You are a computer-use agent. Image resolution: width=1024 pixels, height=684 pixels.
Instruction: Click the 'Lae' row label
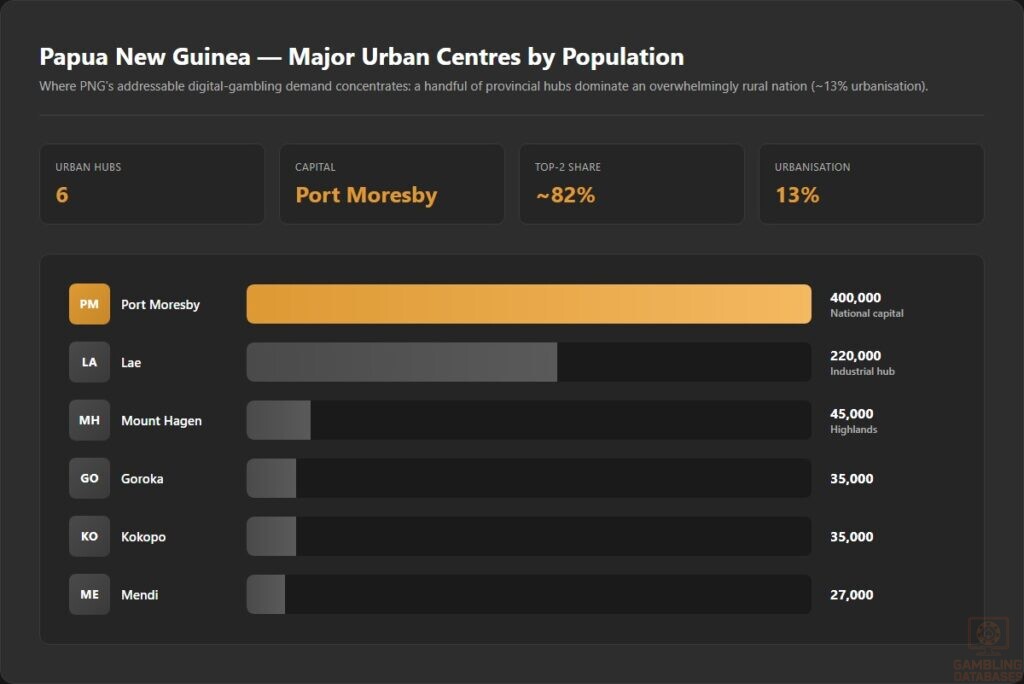point(131,363)
